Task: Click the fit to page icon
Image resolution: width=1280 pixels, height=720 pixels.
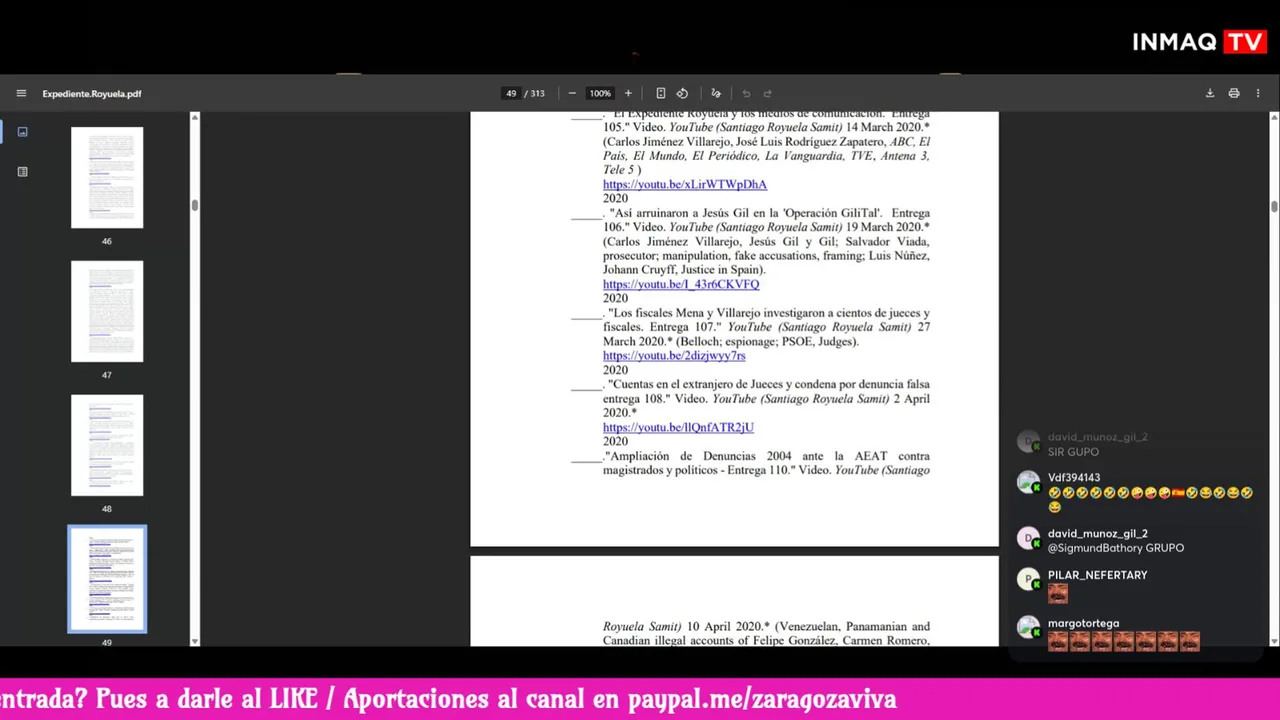Action: (660, 93)
